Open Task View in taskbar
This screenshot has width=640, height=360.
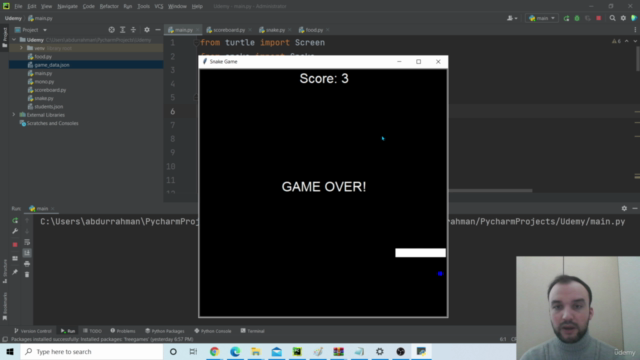(x=193, y=351)
